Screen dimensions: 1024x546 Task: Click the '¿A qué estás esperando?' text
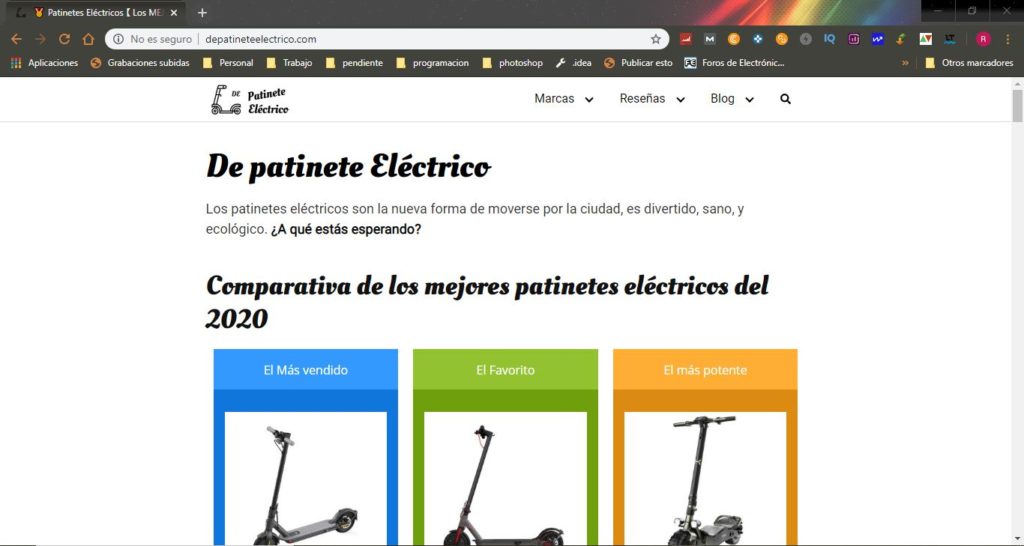(x=346, y=230)
